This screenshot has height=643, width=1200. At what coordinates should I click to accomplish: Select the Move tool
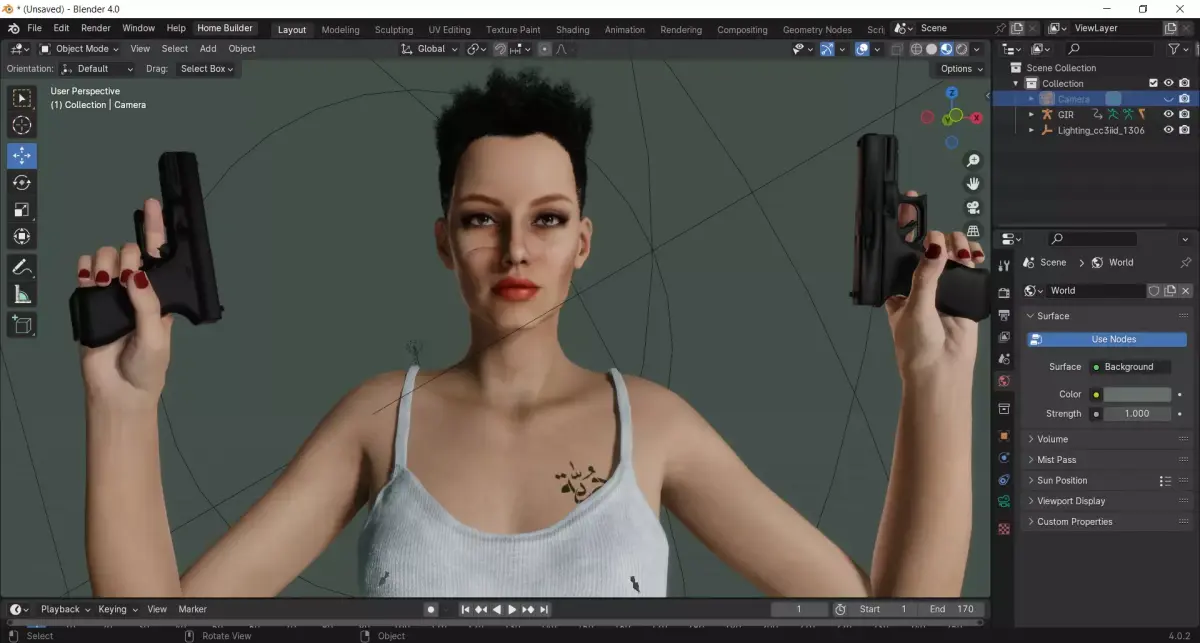coord(22,155)
